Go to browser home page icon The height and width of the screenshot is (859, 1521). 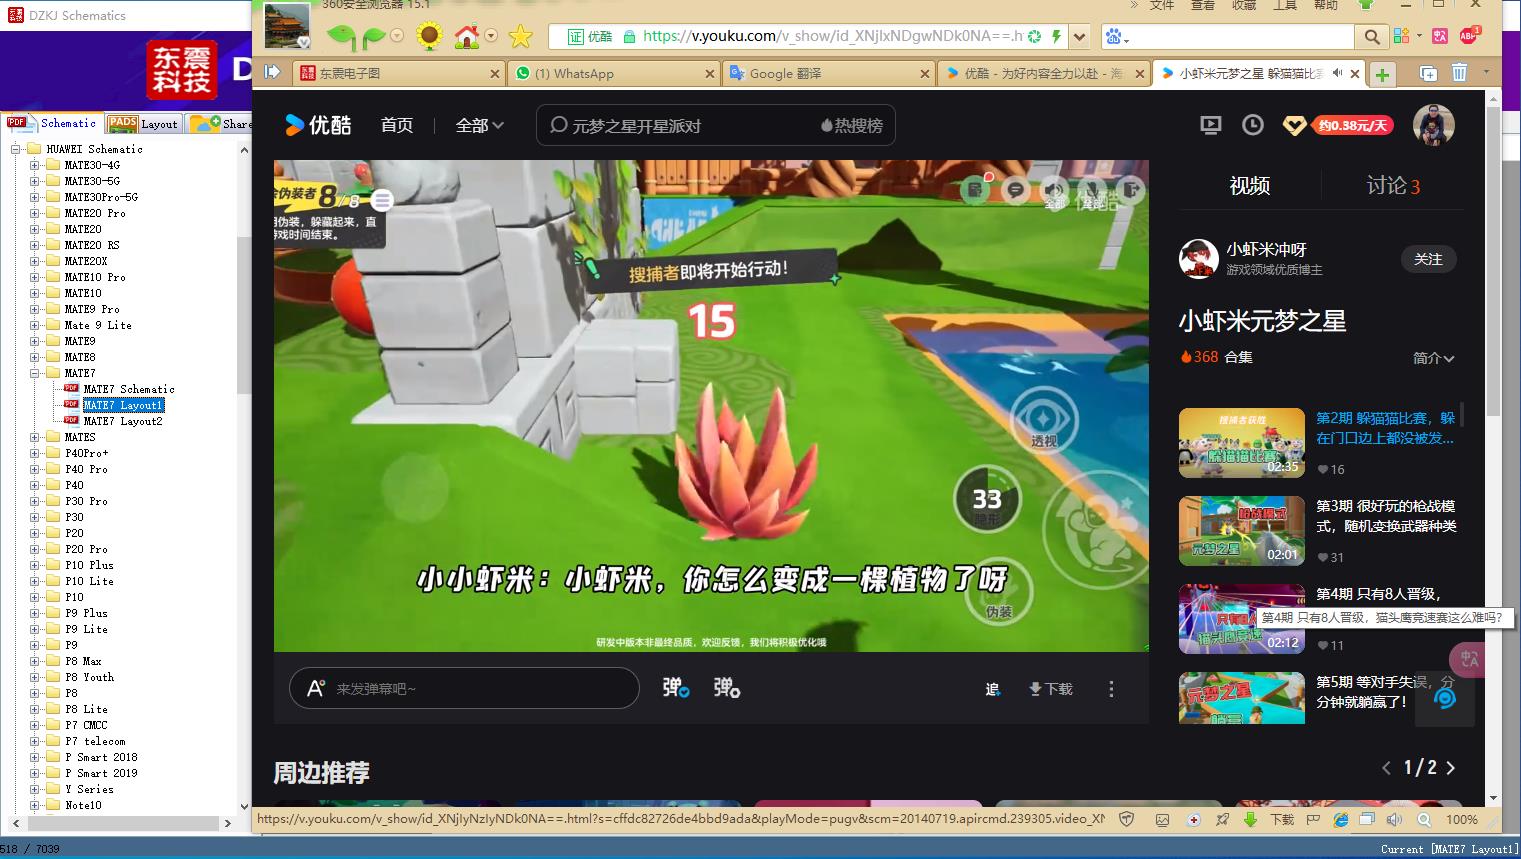(467, 37)
